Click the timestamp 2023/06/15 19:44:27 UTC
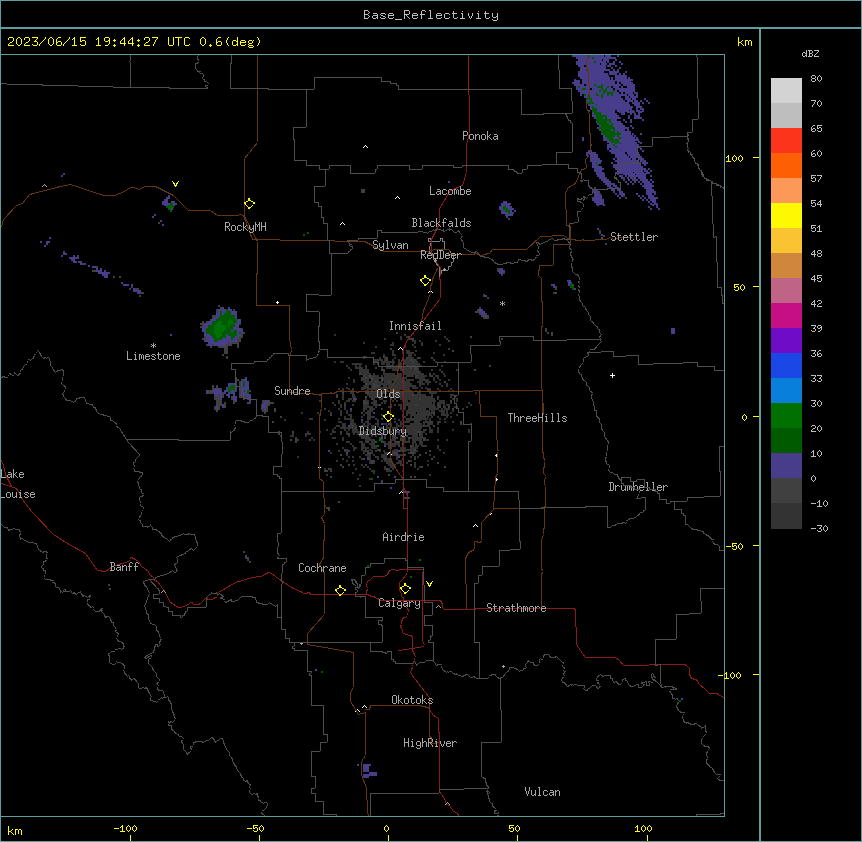The height and width of the screenshot is (842, 862). click(x=98, y=42)
